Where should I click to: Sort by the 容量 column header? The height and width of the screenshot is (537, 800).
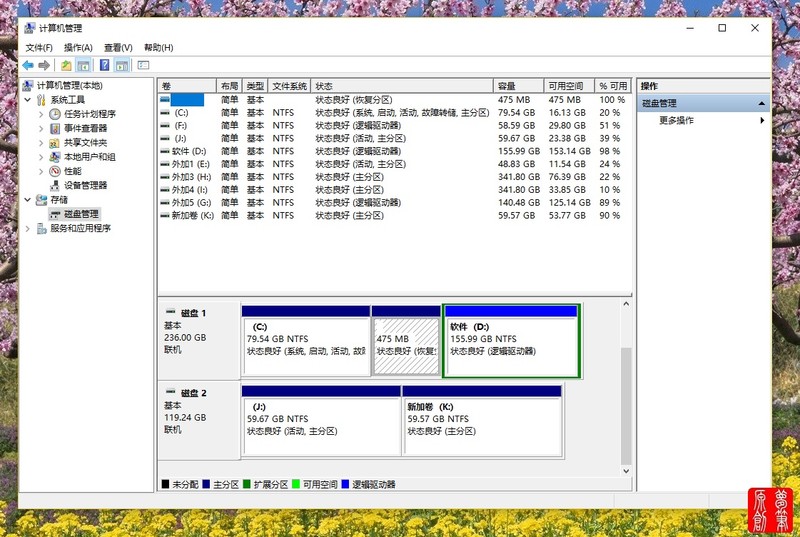[x=518, y=86]
